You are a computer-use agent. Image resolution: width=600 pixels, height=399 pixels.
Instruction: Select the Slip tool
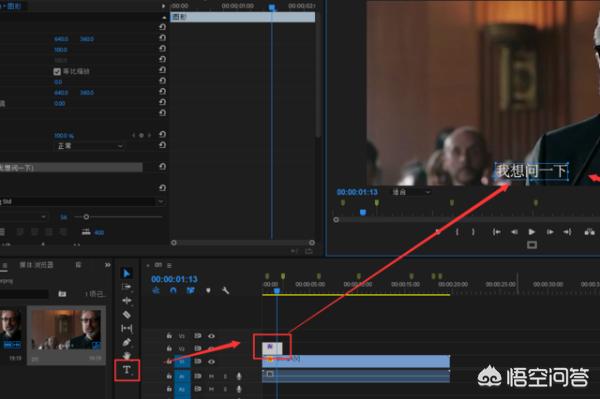click(x=127, y=328)
